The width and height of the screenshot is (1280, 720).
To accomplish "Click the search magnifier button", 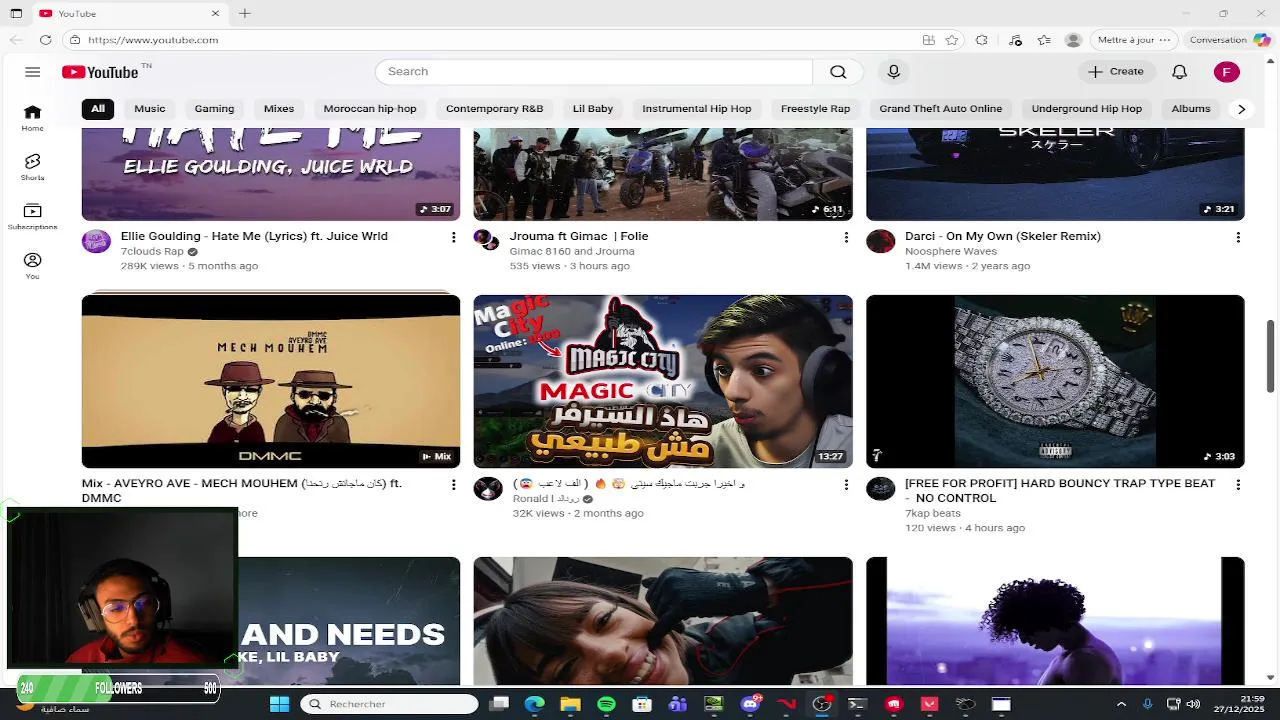I will (838, 72).
